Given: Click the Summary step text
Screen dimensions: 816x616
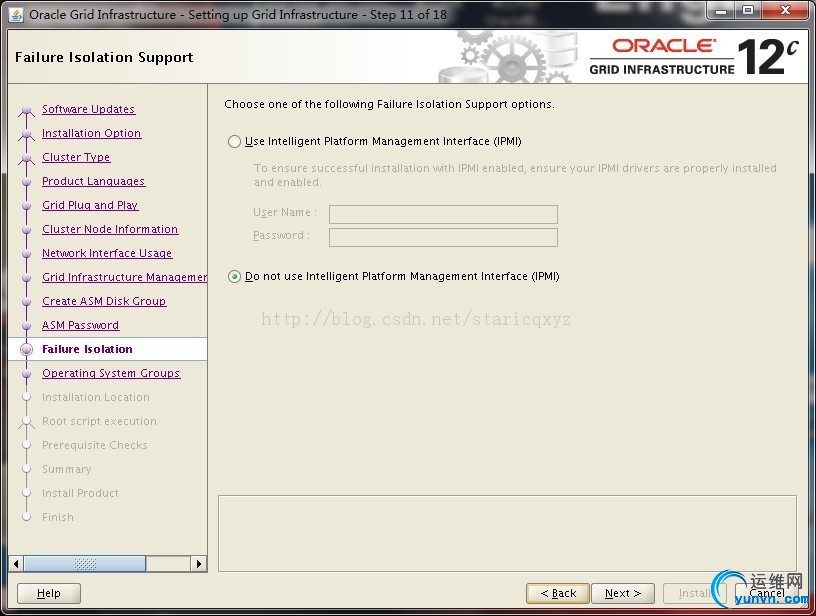Looking at the screenshot, I should (x=67, y=469).
